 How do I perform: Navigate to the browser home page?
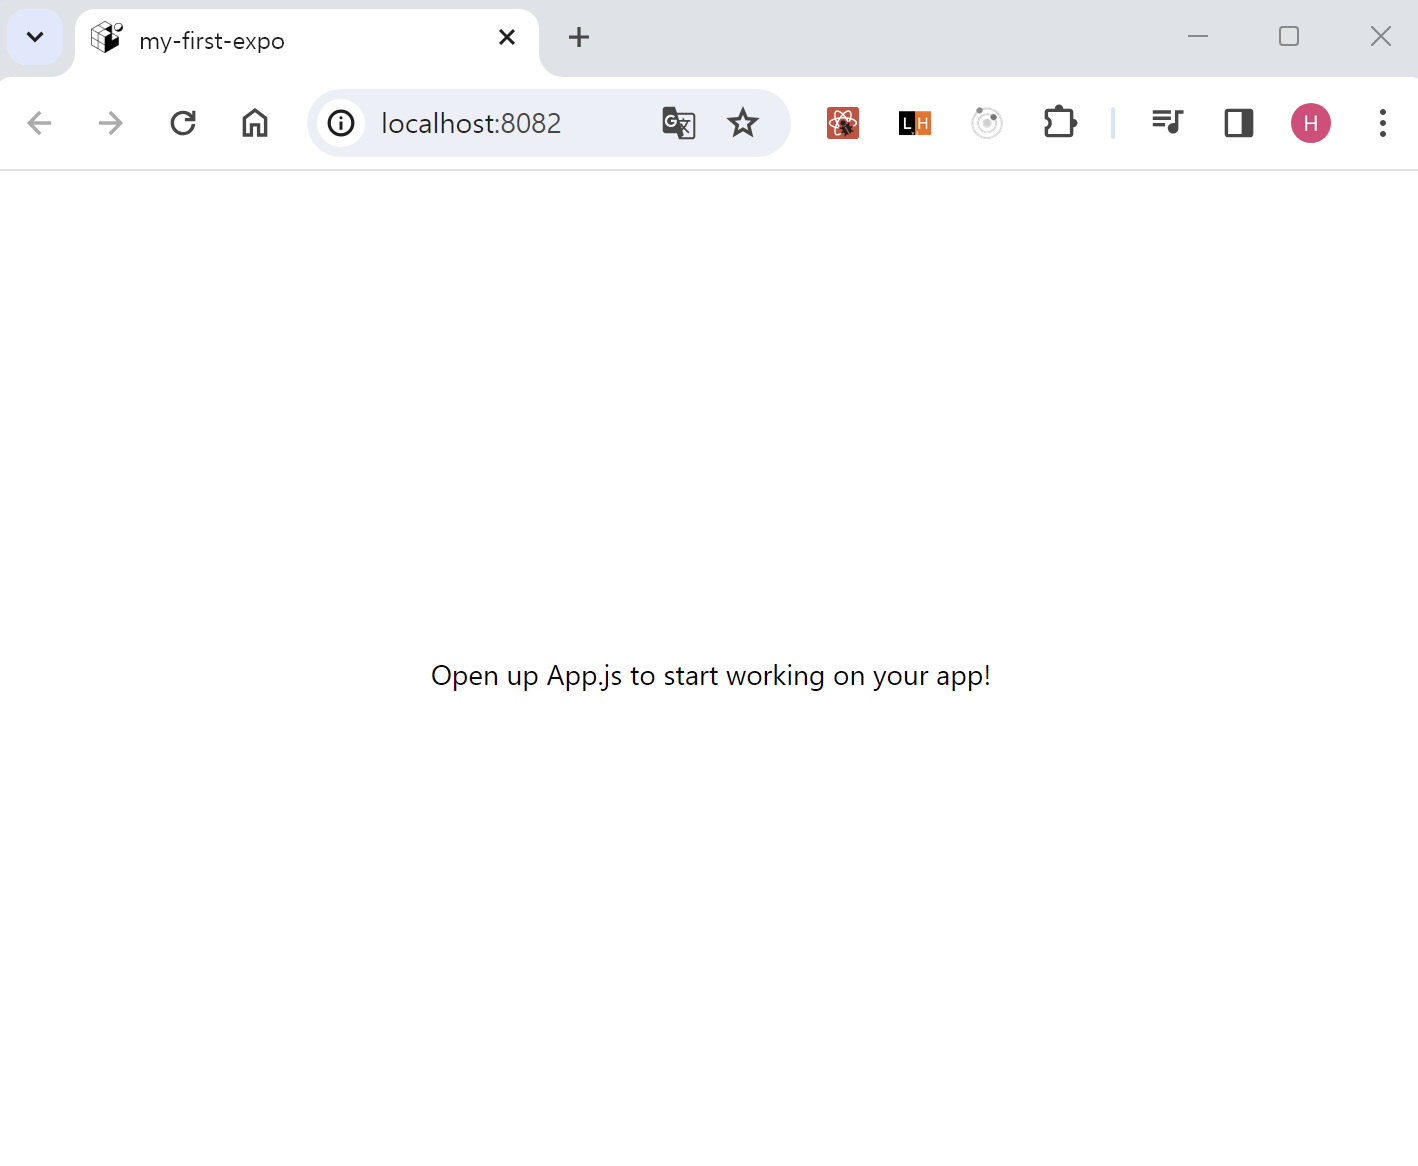(x=254, y=122)
